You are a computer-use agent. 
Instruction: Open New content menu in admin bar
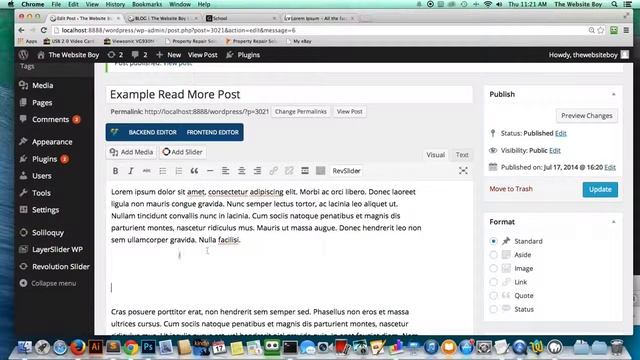pyautogui.click(x=169, y=55)
